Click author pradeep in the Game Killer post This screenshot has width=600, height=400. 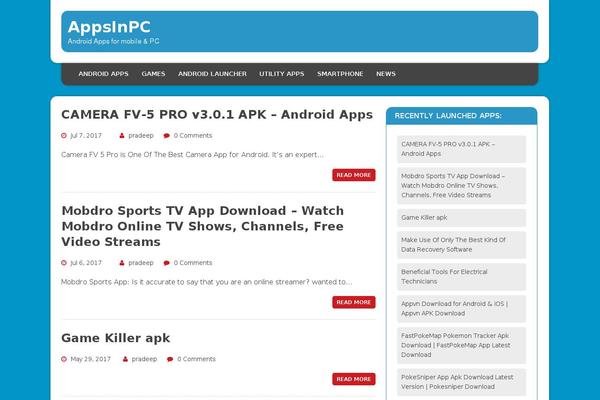144,359
